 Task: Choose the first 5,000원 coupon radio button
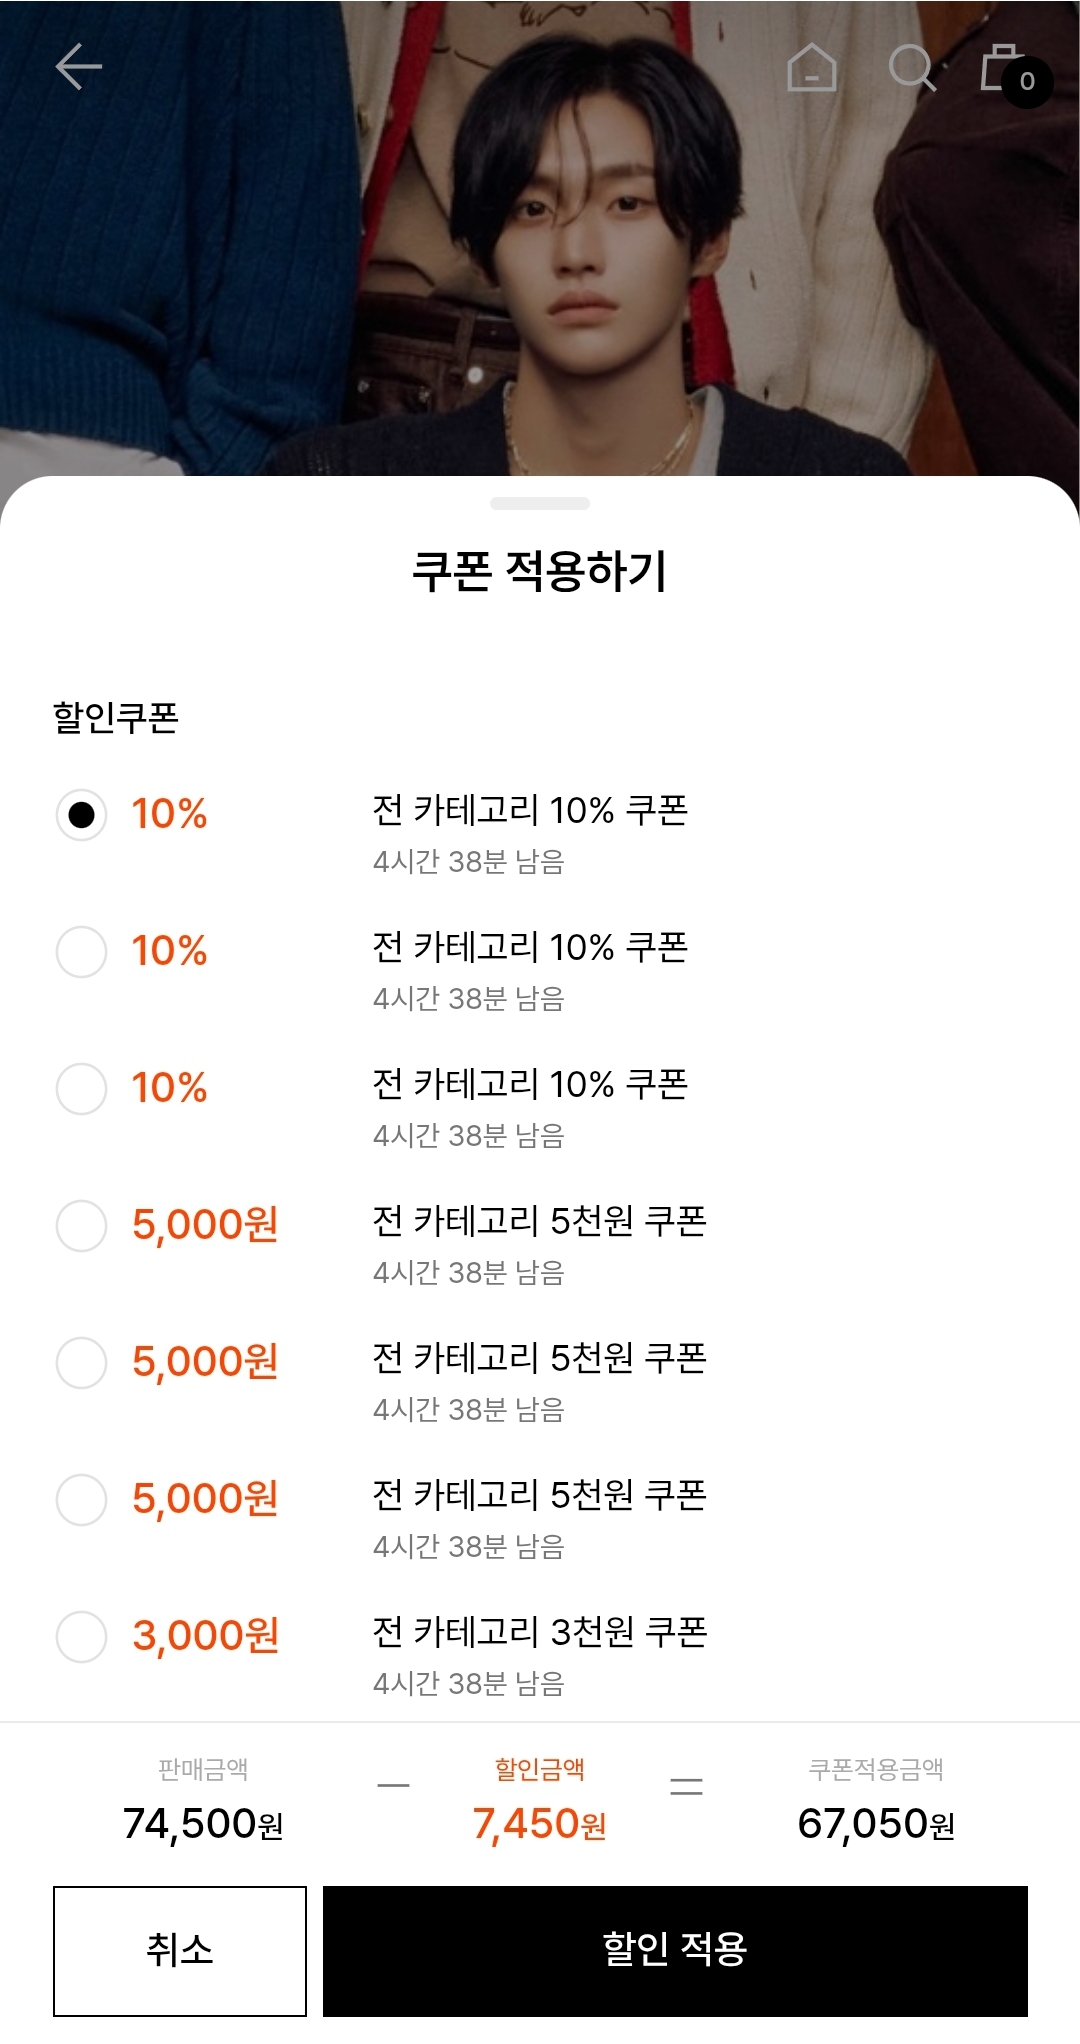[81, 1225]
